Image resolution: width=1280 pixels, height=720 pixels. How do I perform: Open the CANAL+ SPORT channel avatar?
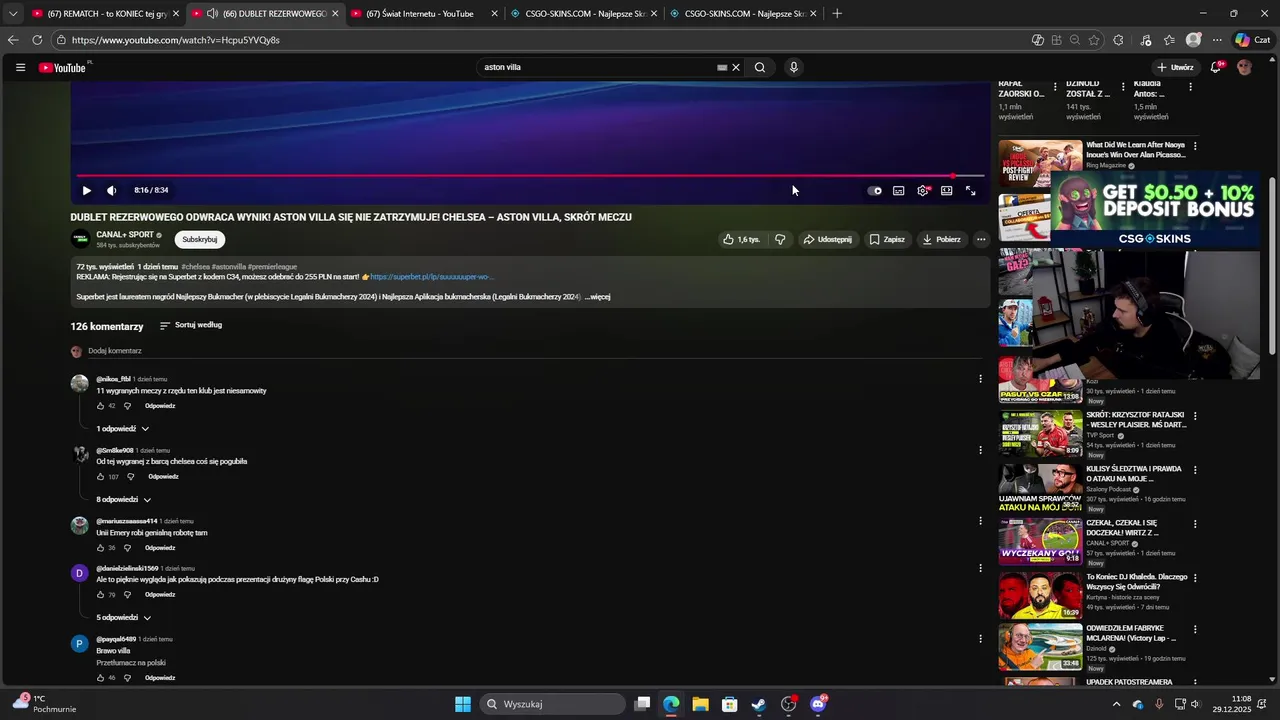pyautogui.click(x=80, y=239)
